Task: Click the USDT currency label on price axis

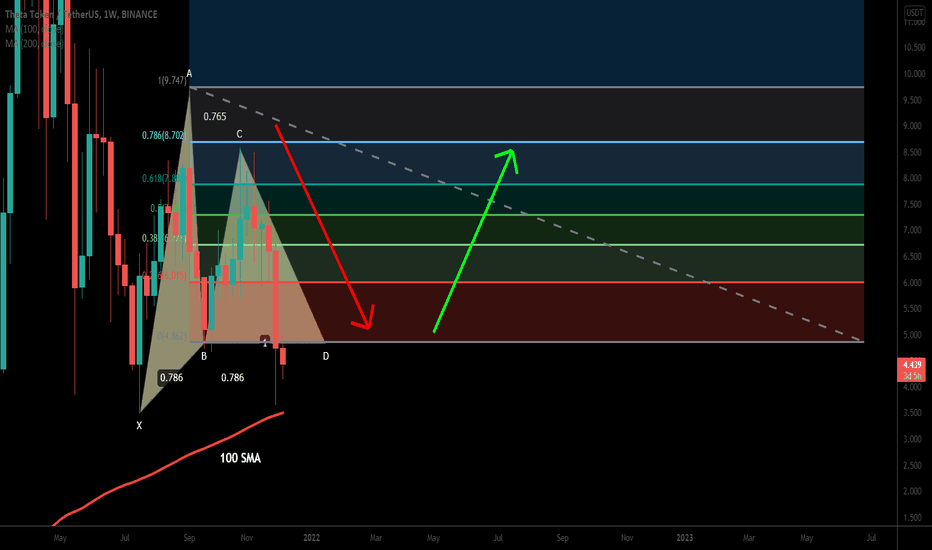Action: pyautogui.click(x=914, y=12)
